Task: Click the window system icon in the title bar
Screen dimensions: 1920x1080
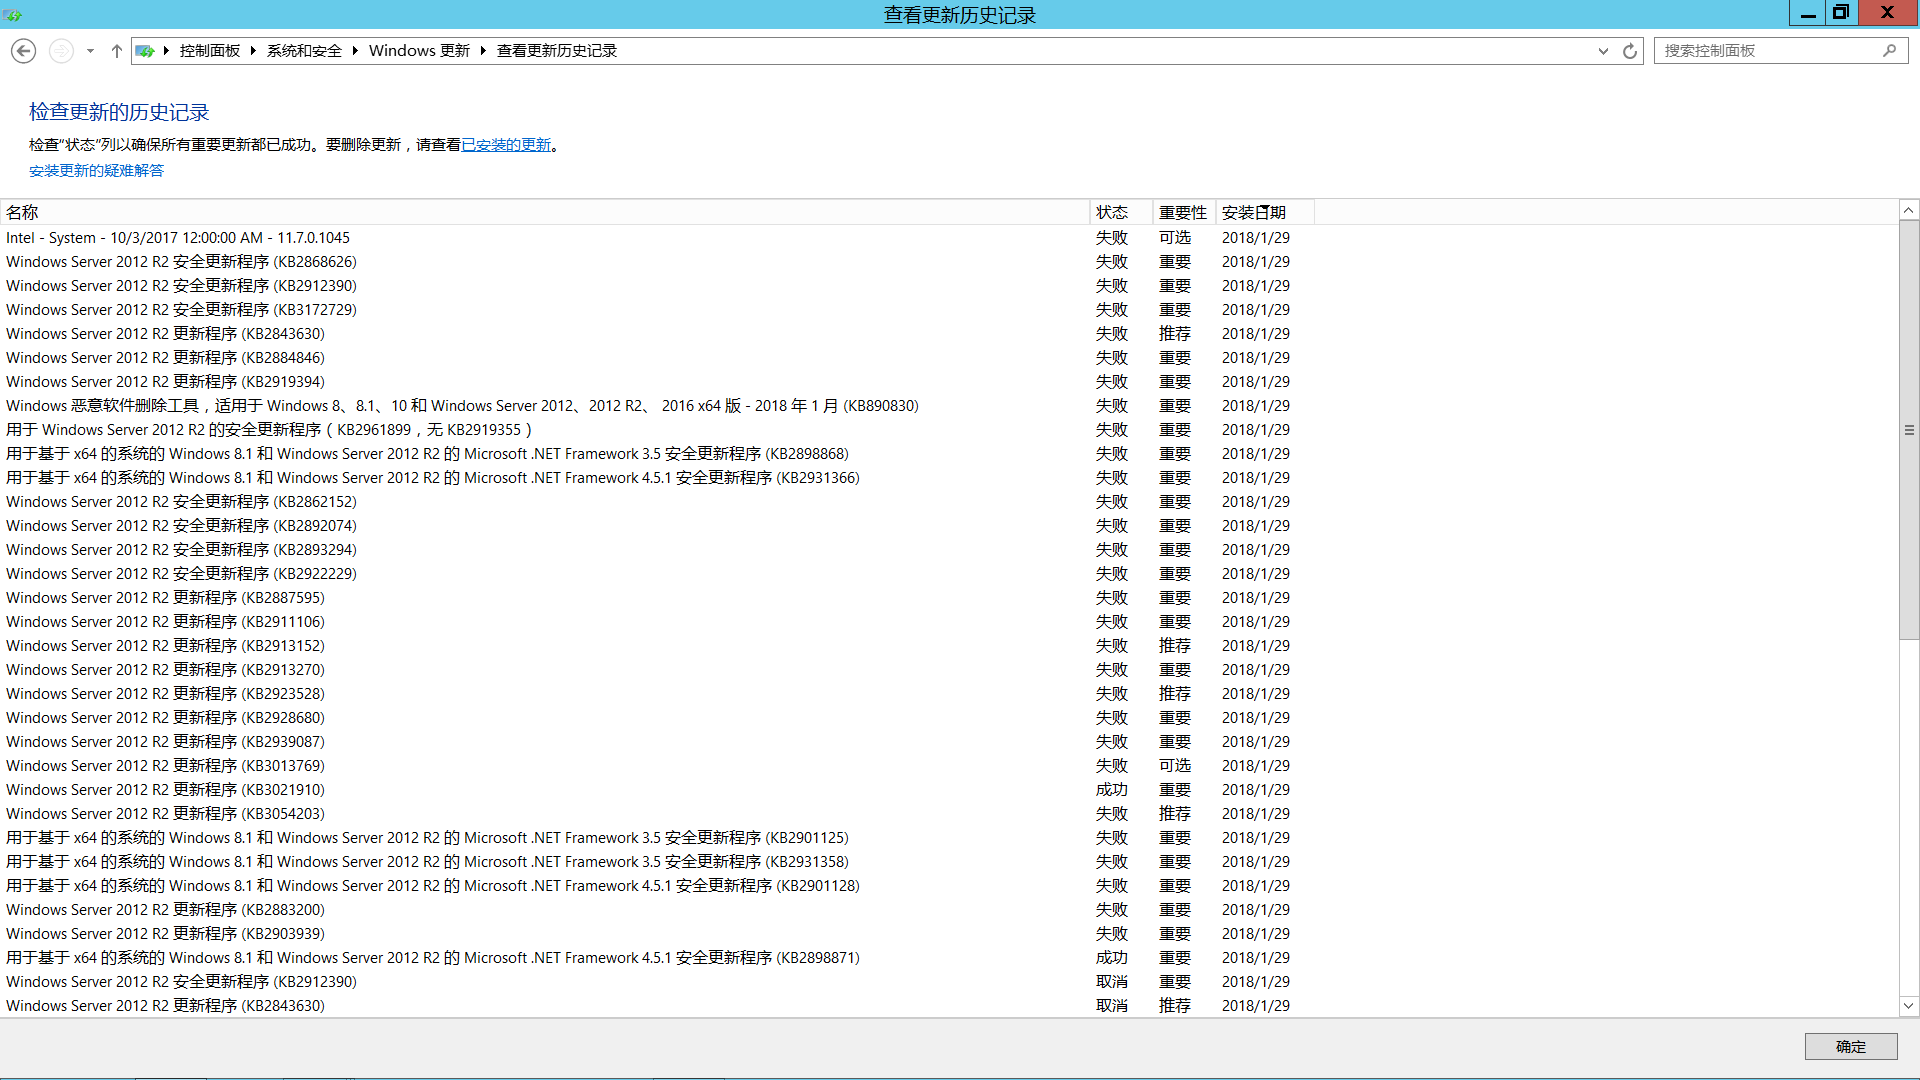Action: (x=12, y=14)
